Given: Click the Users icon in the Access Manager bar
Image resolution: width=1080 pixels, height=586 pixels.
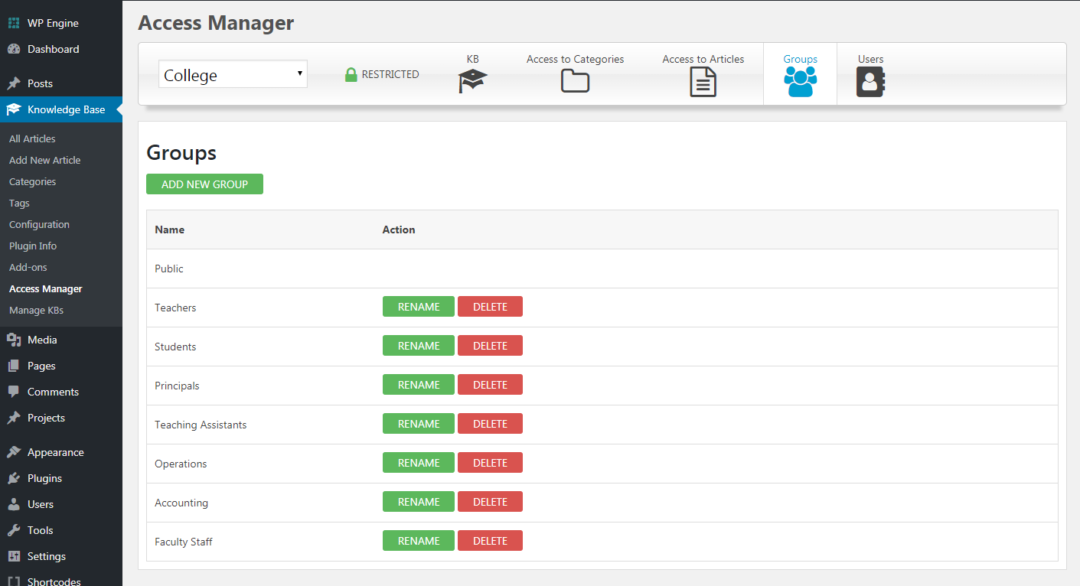Looking at the screenshot, I should tap(869, 81).
